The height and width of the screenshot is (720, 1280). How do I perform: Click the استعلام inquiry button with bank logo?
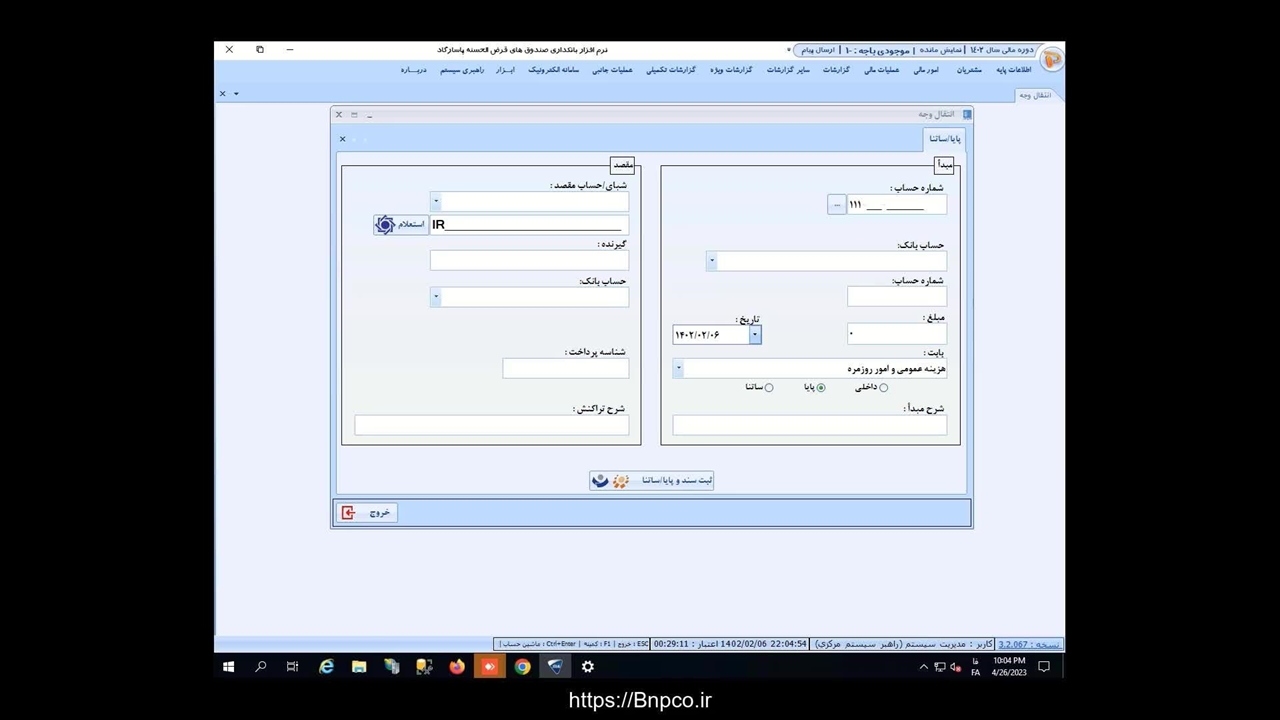click(400, 225)
